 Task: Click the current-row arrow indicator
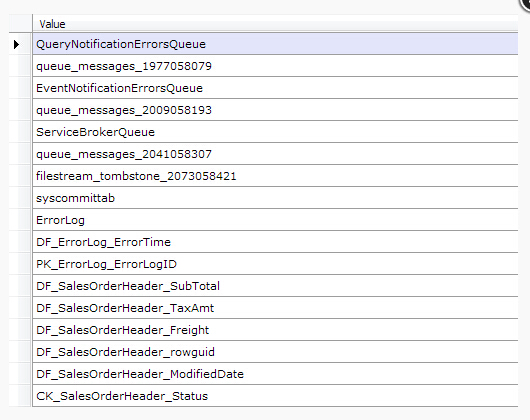pyautogui.click(x=16, y=44)
